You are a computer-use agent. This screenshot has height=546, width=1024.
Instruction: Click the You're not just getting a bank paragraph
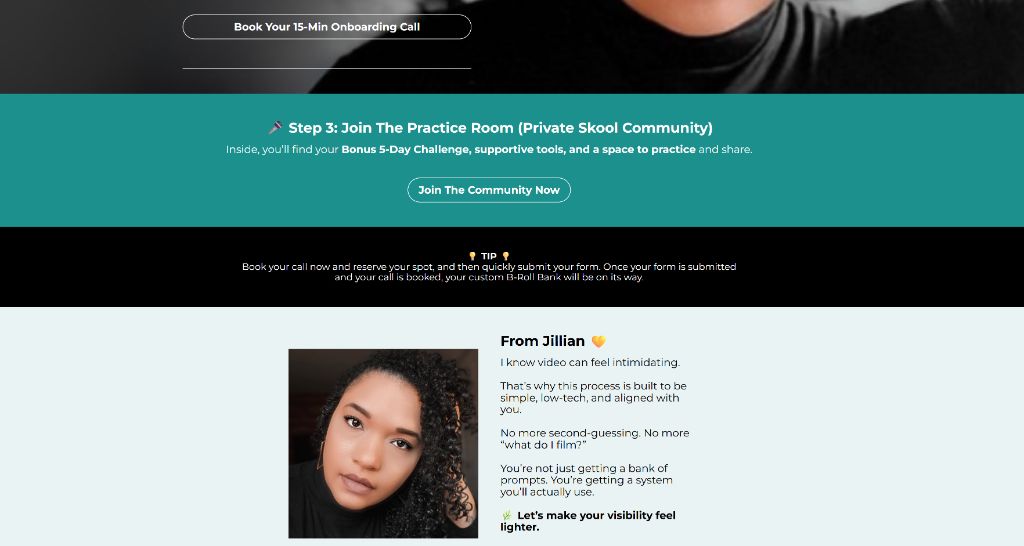[x=586, y=480]
